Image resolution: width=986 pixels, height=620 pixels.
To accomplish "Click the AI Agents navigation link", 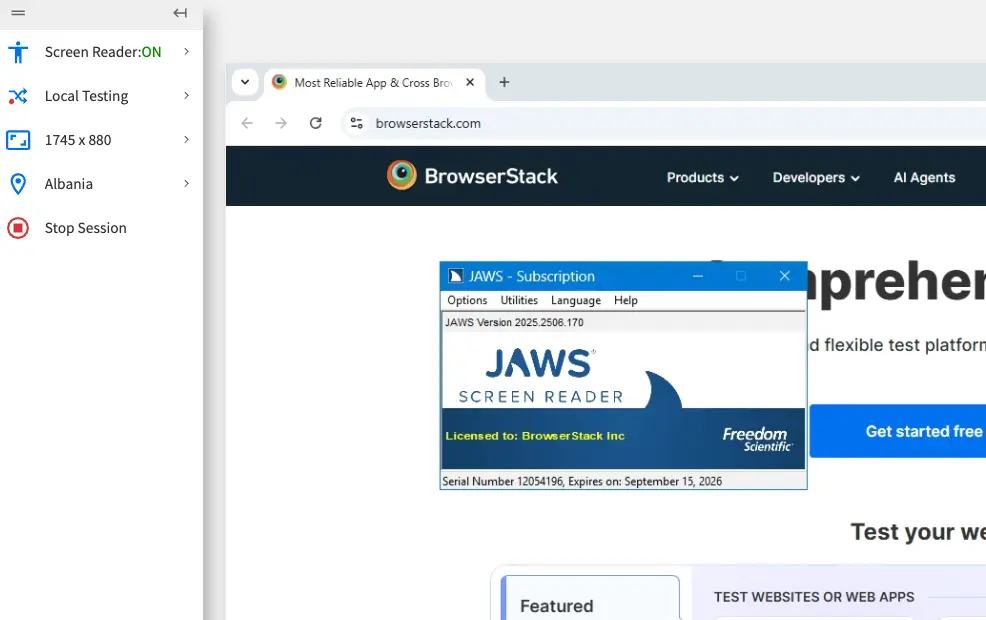I will coord(924,177).
